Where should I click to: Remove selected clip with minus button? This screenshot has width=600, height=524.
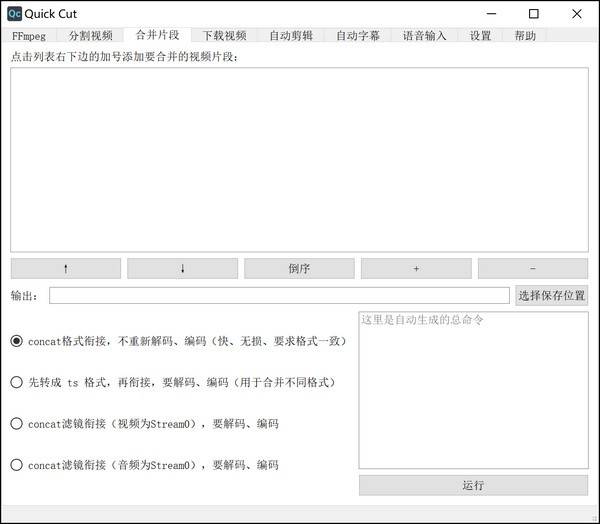[x=533, y=268]
